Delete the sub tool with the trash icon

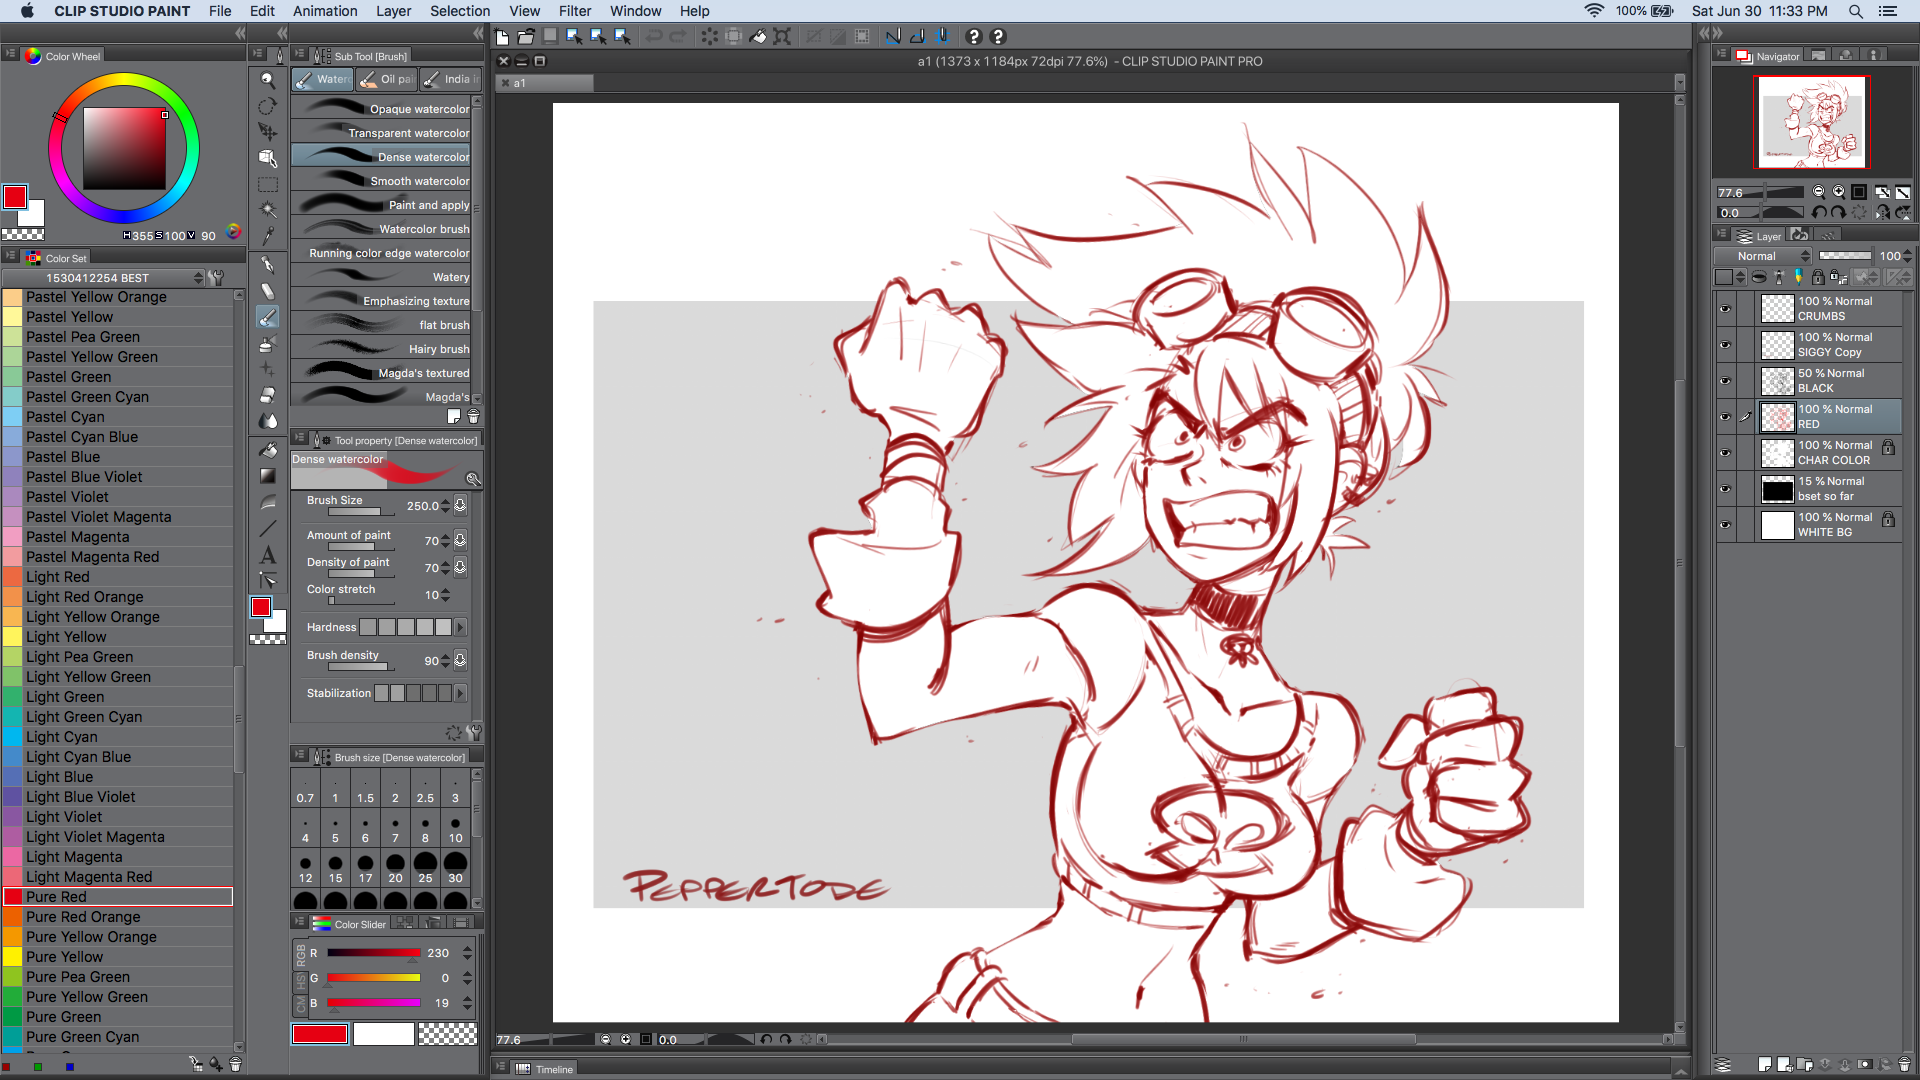(474, 416)
